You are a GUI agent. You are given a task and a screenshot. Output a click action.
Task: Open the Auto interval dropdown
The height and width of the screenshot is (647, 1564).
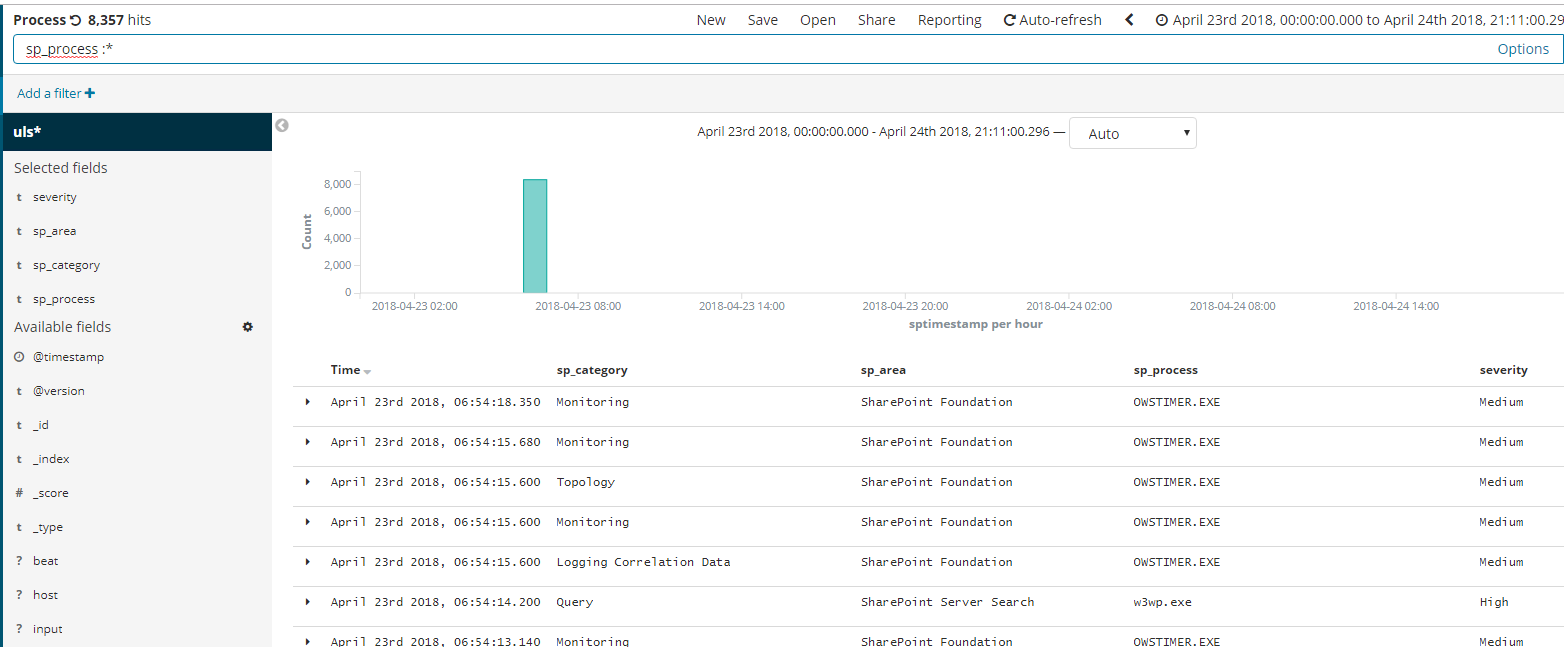coord(1132,133)
